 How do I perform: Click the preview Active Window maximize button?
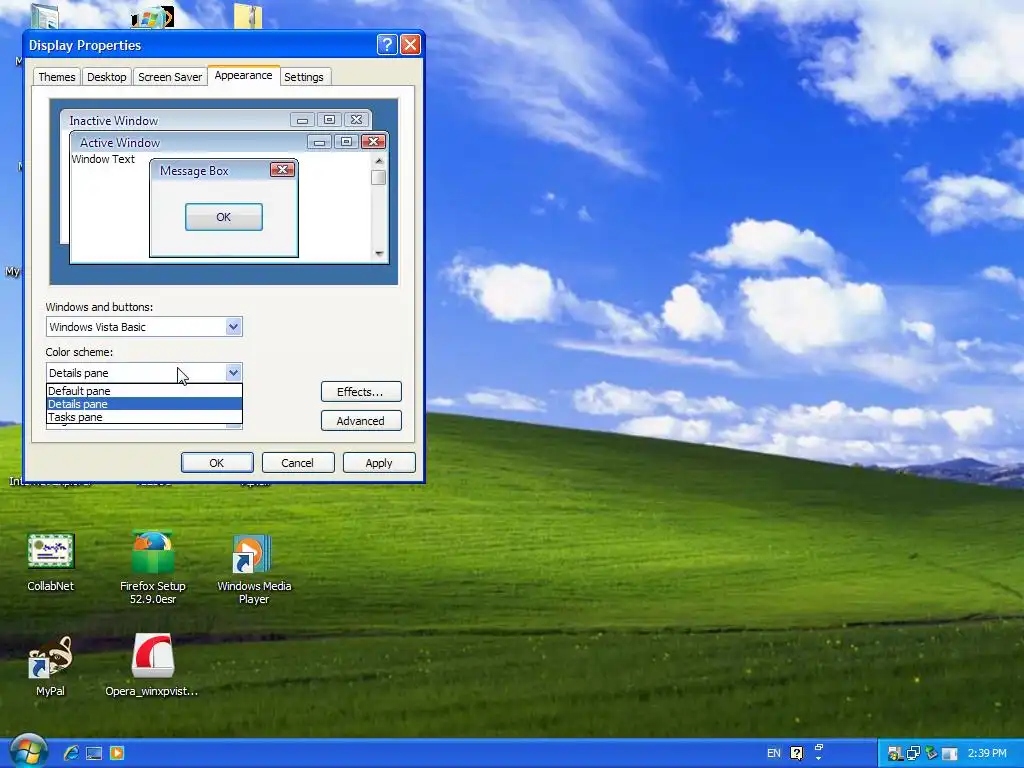346,142
